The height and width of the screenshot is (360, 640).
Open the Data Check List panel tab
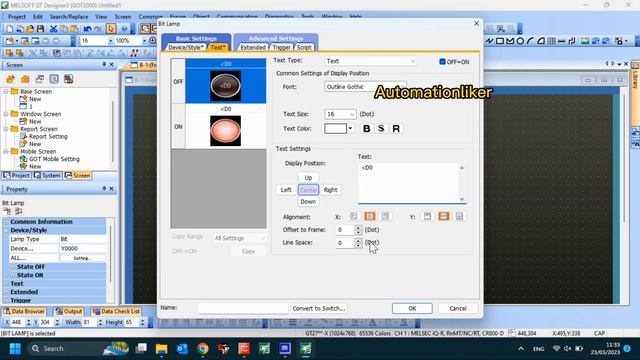116,311
